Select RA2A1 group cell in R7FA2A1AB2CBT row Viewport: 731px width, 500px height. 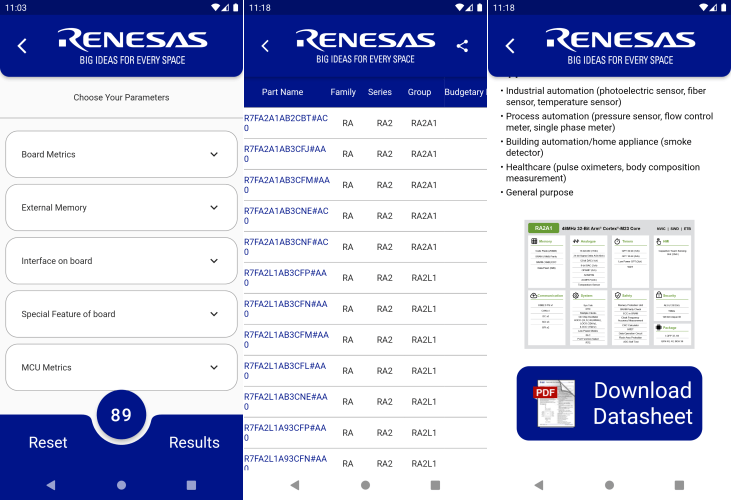(x=424, y=123)
